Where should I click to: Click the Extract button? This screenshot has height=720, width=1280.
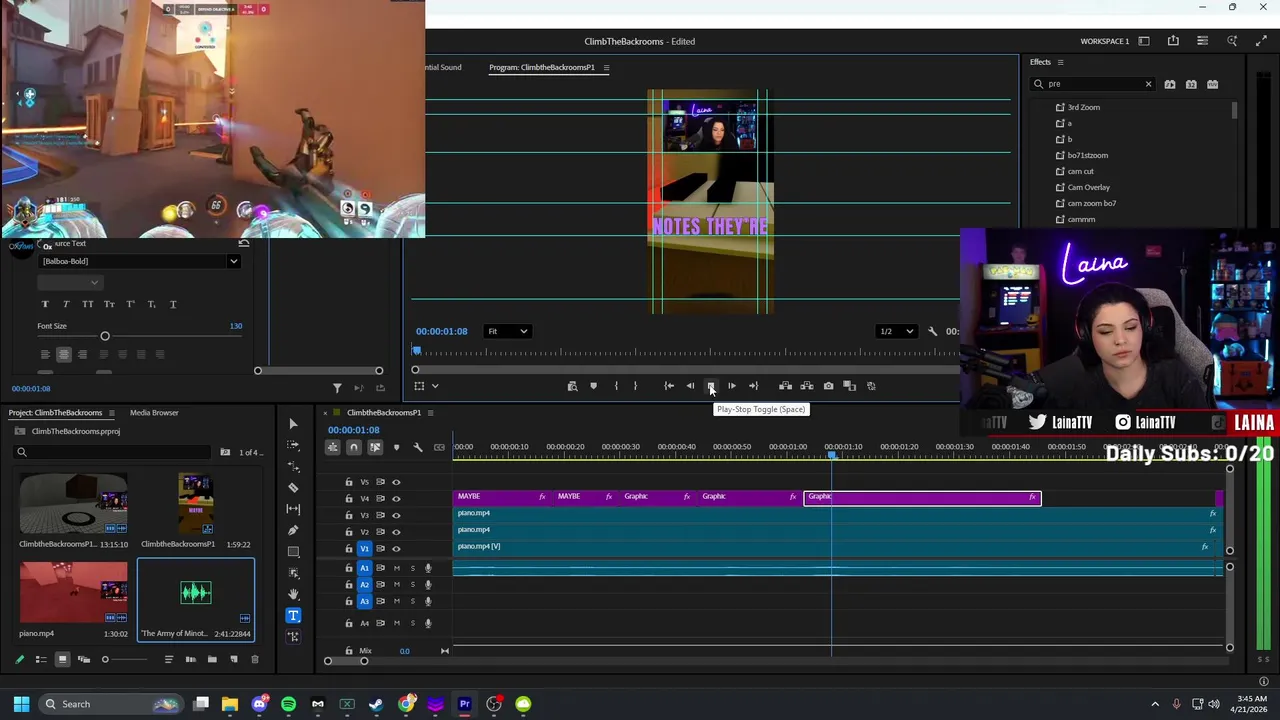807,386
